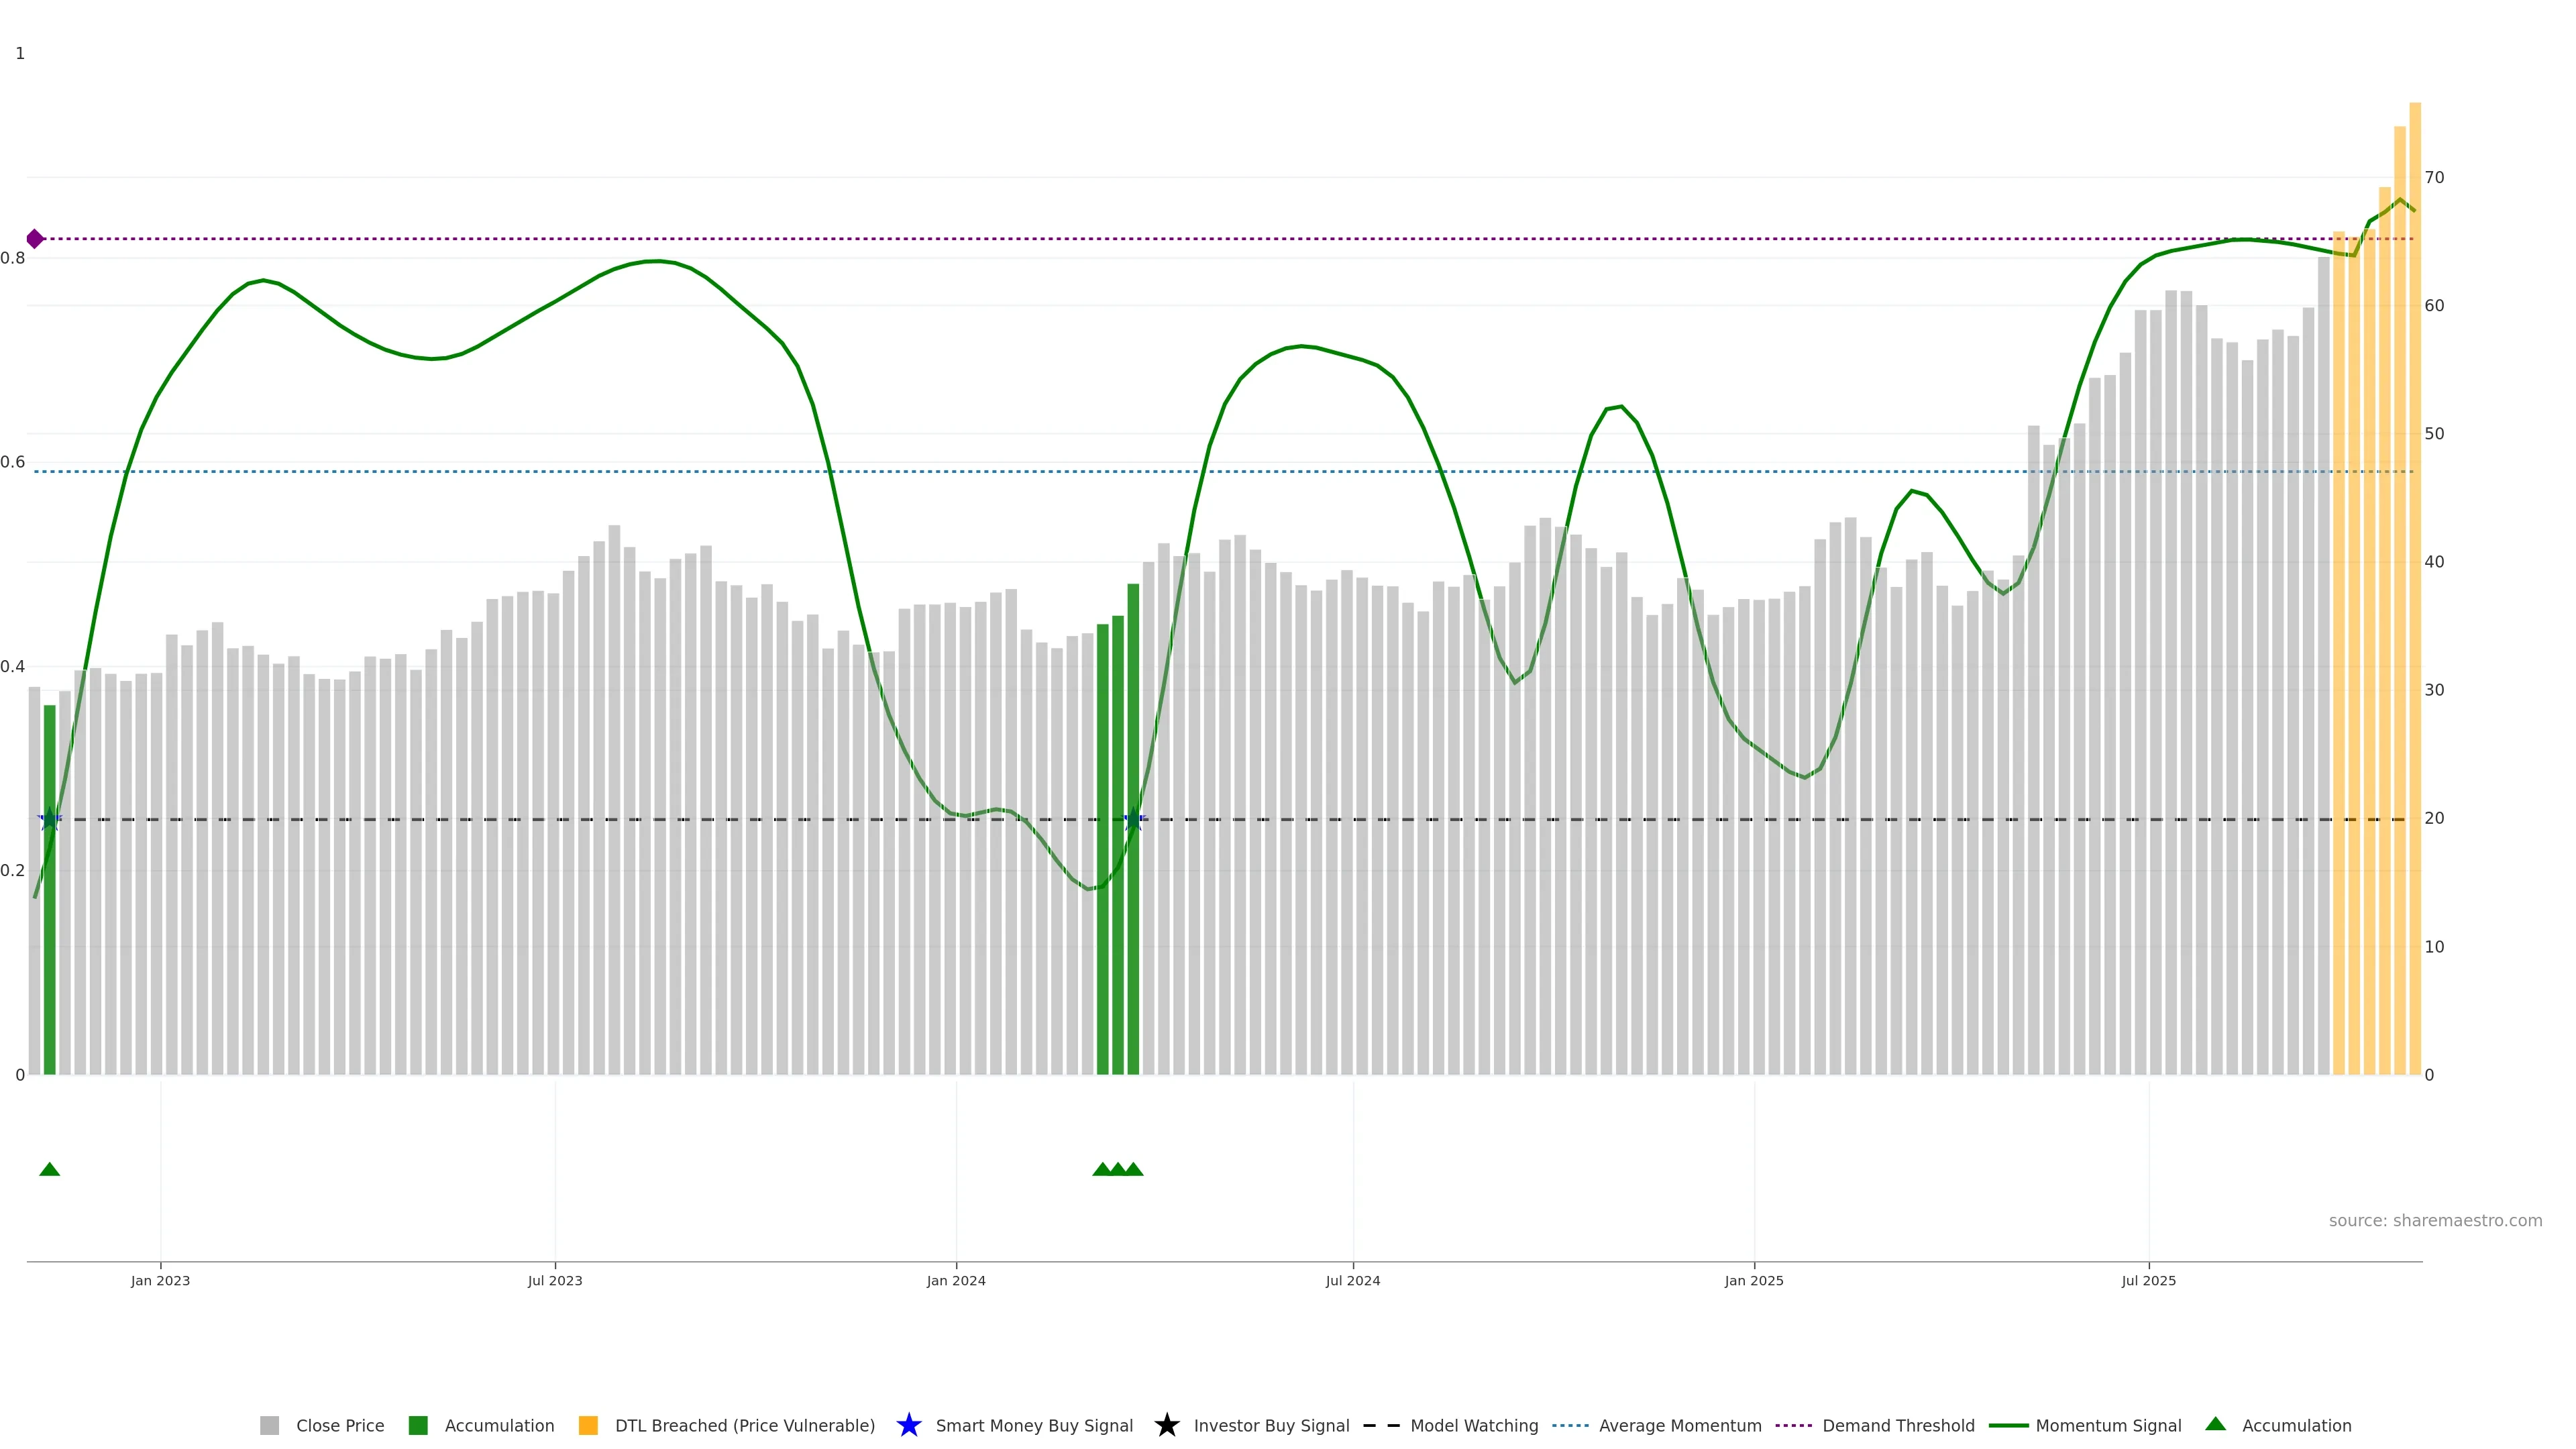Click the Jan 2024 x-axis label
Screen dimensions: 2576x1449
[956, 1280]
